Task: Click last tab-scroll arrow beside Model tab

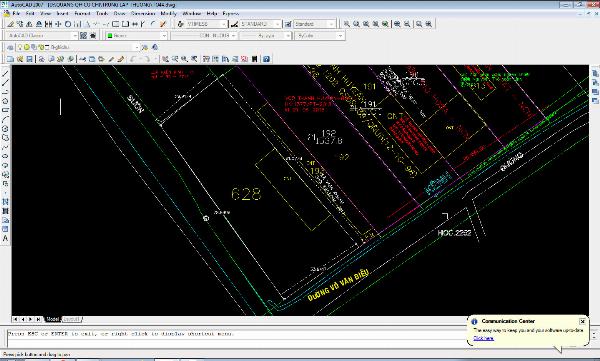Action: click(38, 319)
